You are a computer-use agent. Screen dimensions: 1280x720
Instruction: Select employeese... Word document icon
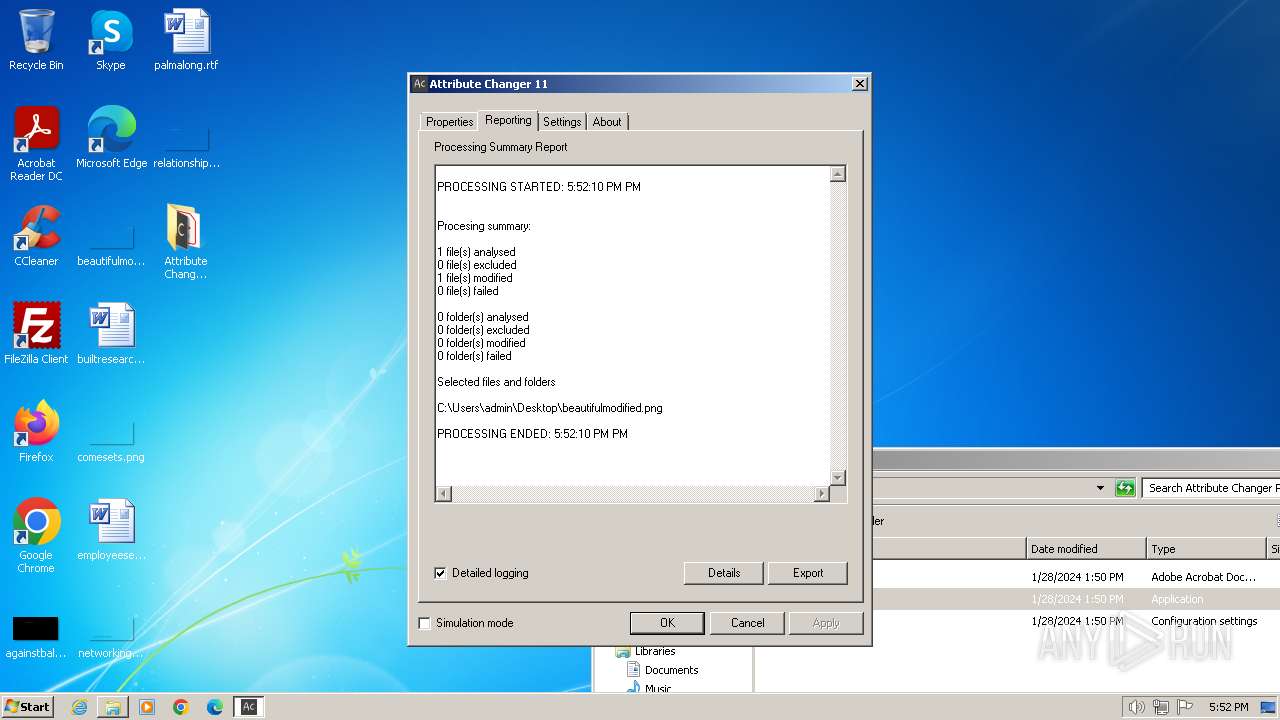tap(111, 530)
